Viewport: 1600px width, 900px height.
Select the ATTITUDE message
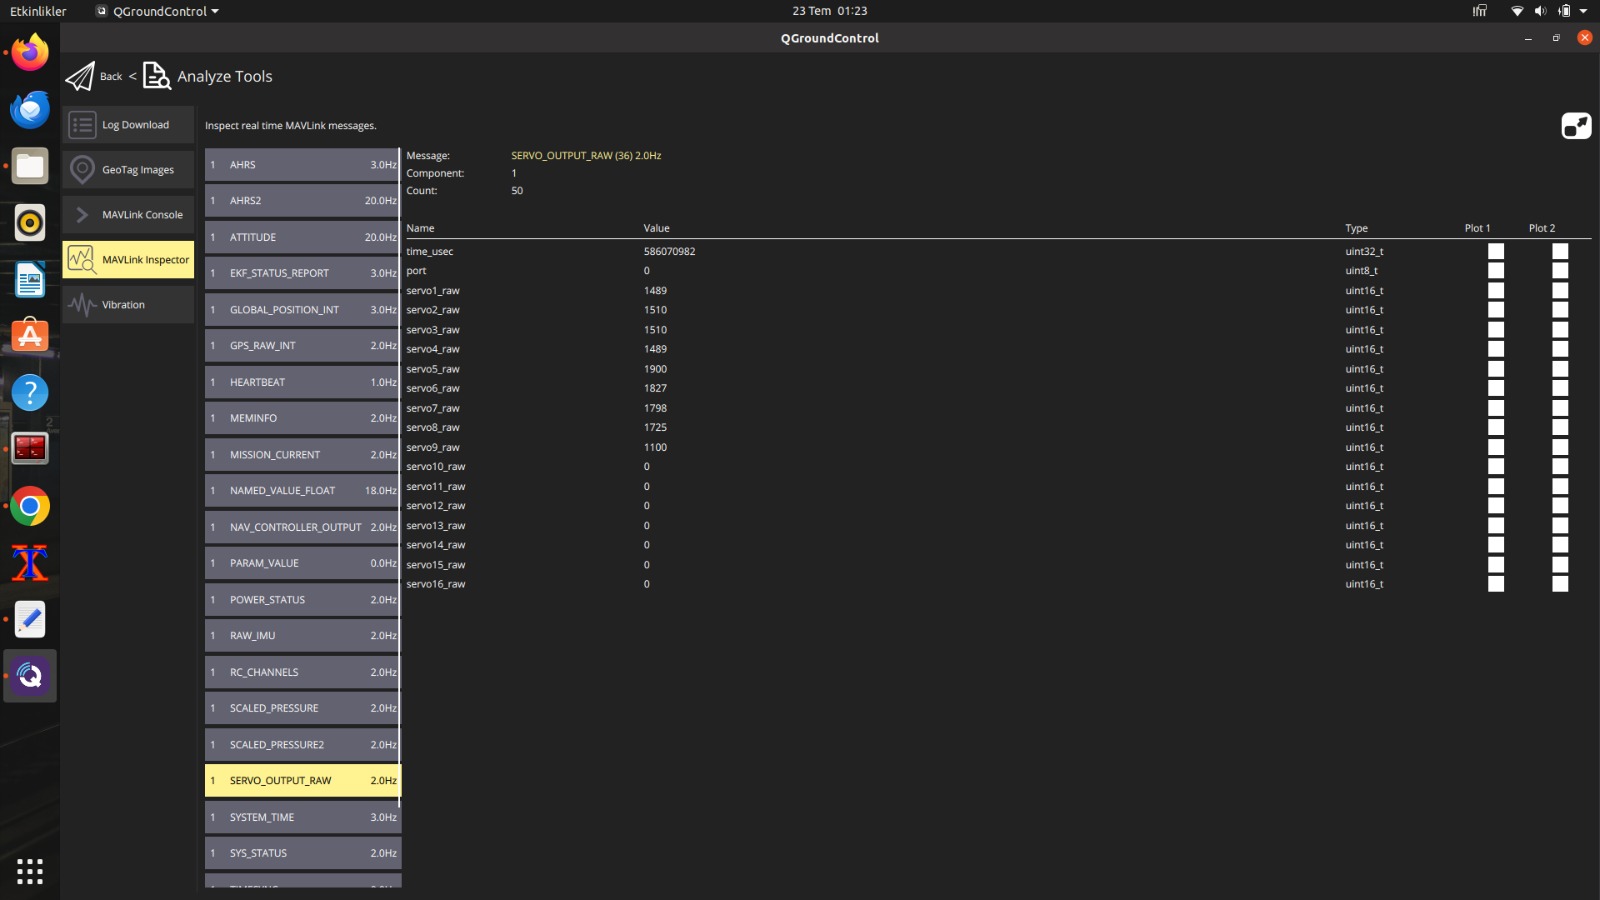301,237
